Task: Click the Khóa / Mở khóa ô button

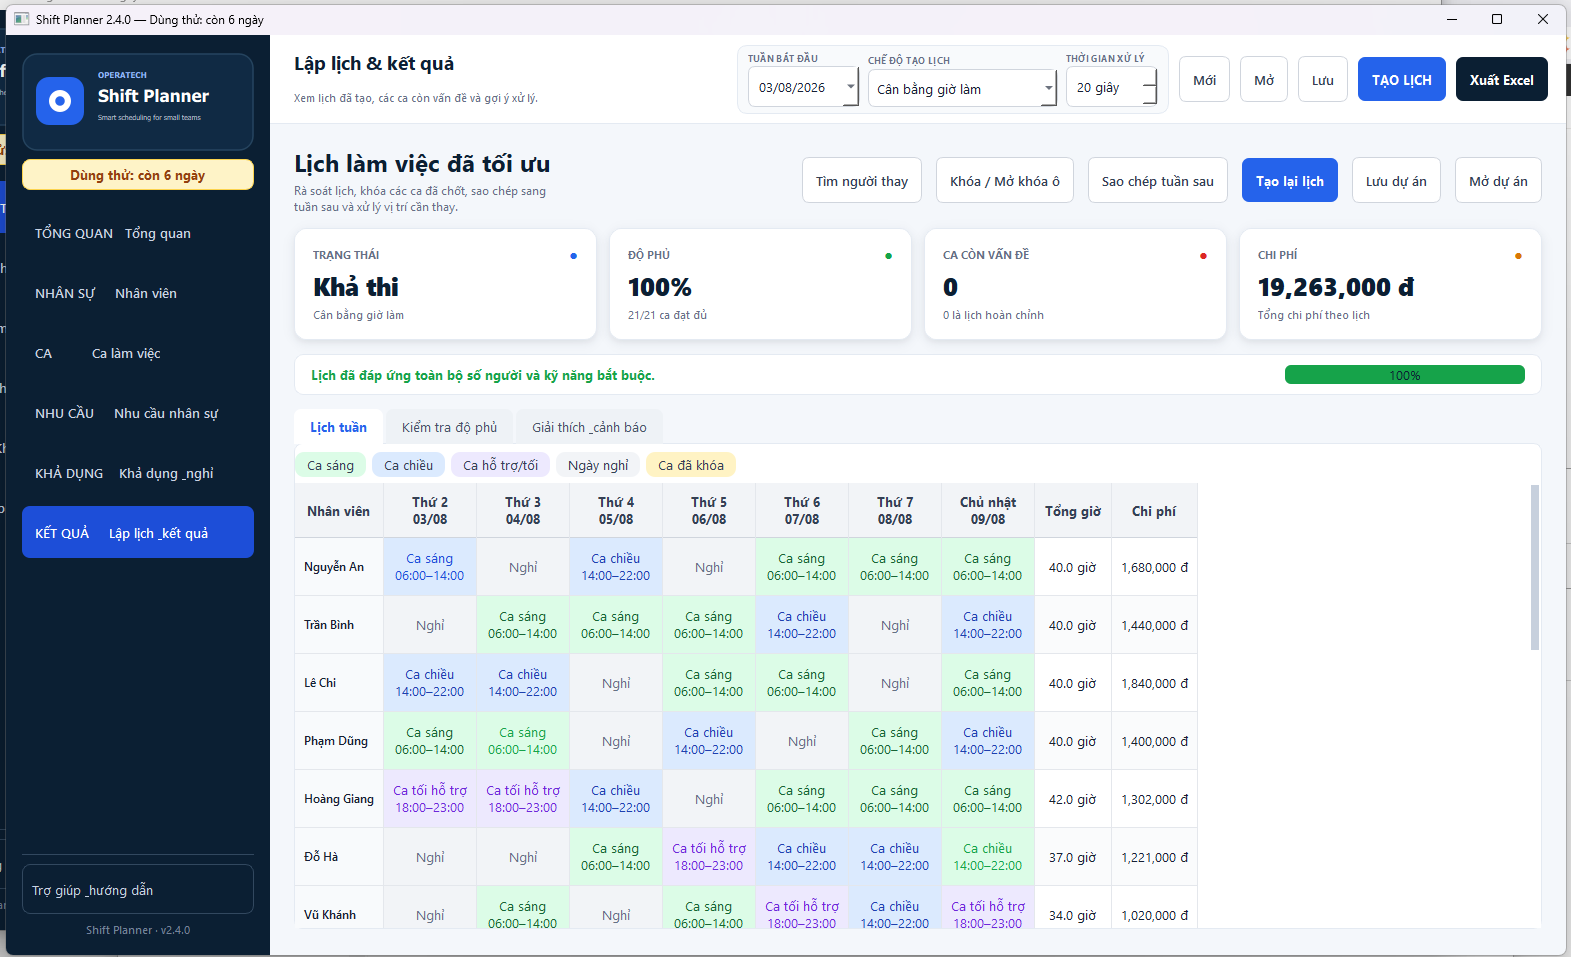Action: [1004, 181]
